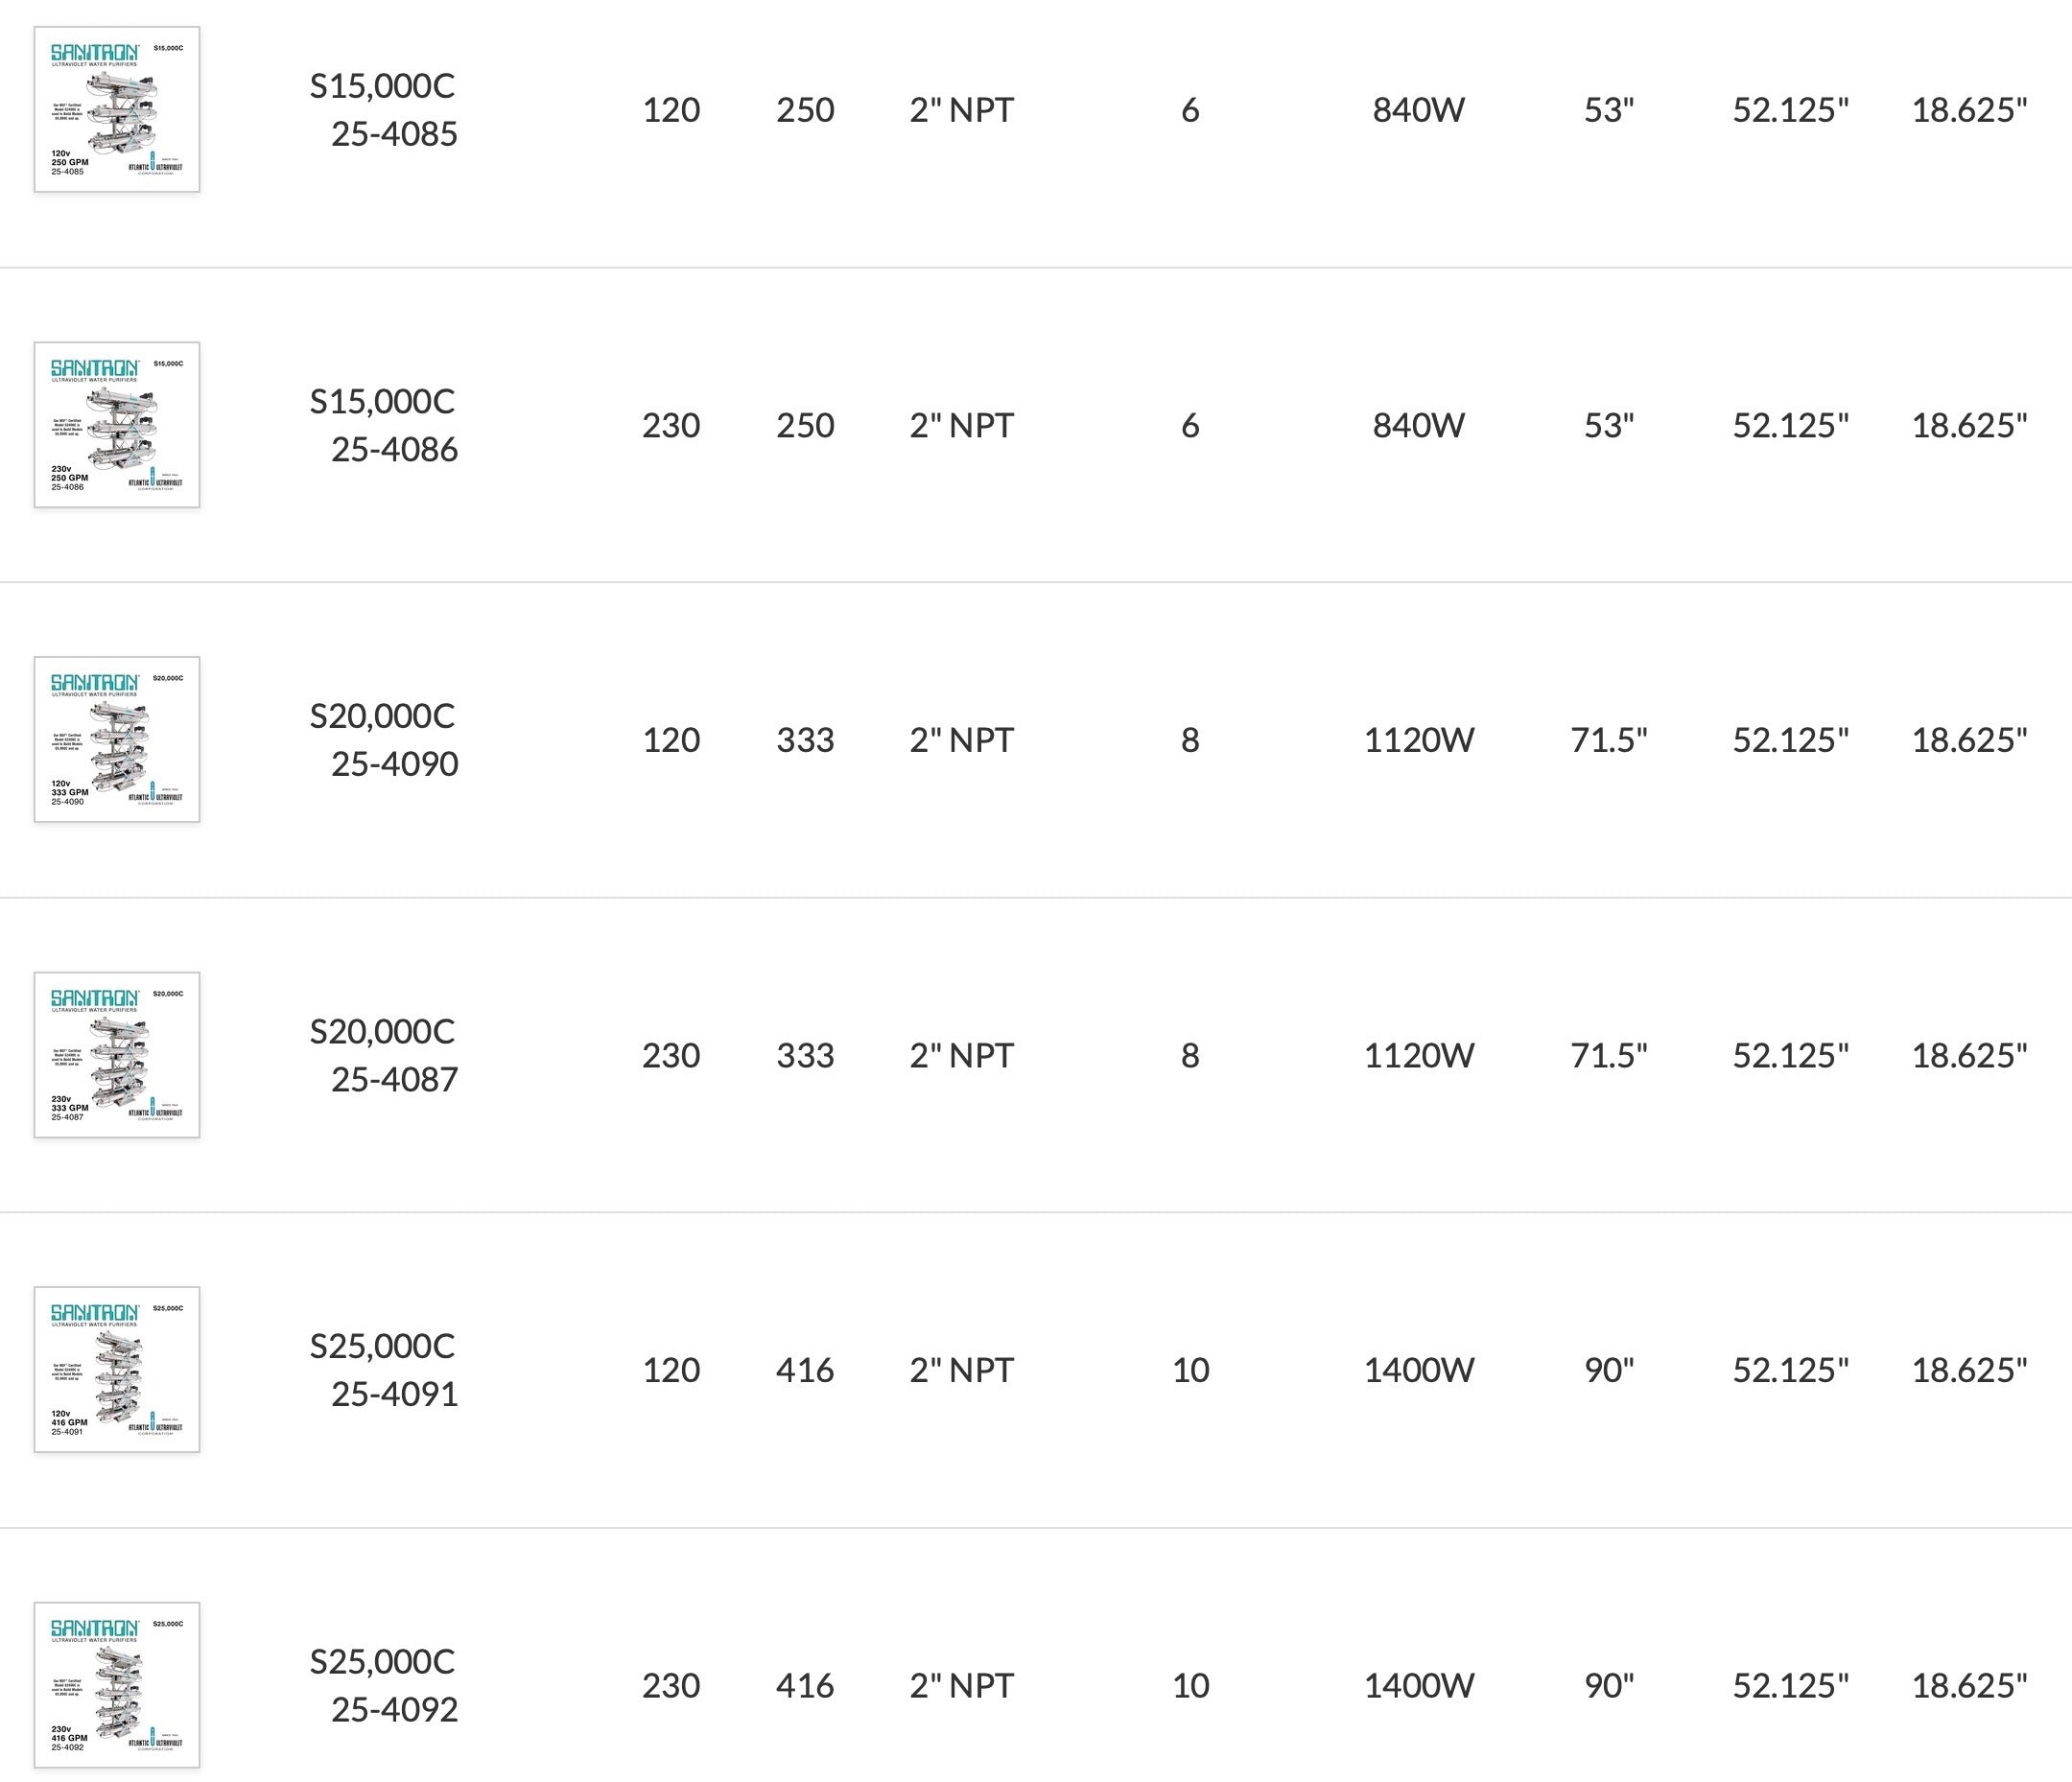This screenshot has width=2072, height=1782.
Task: Select the S20,000C 25-4087 product image
Action: [x=117, y=1055]
